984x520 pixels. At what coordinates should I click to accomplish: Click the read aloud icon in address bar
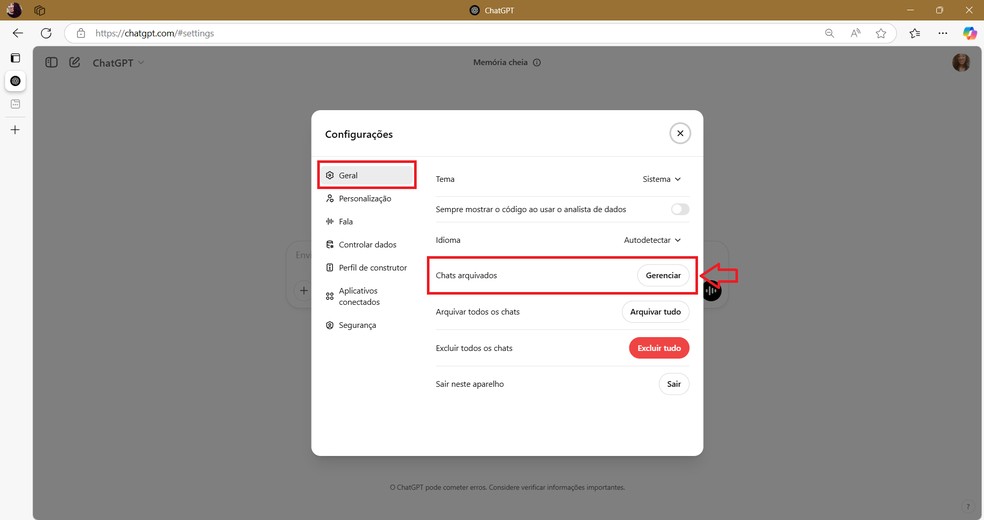(855, 33)
